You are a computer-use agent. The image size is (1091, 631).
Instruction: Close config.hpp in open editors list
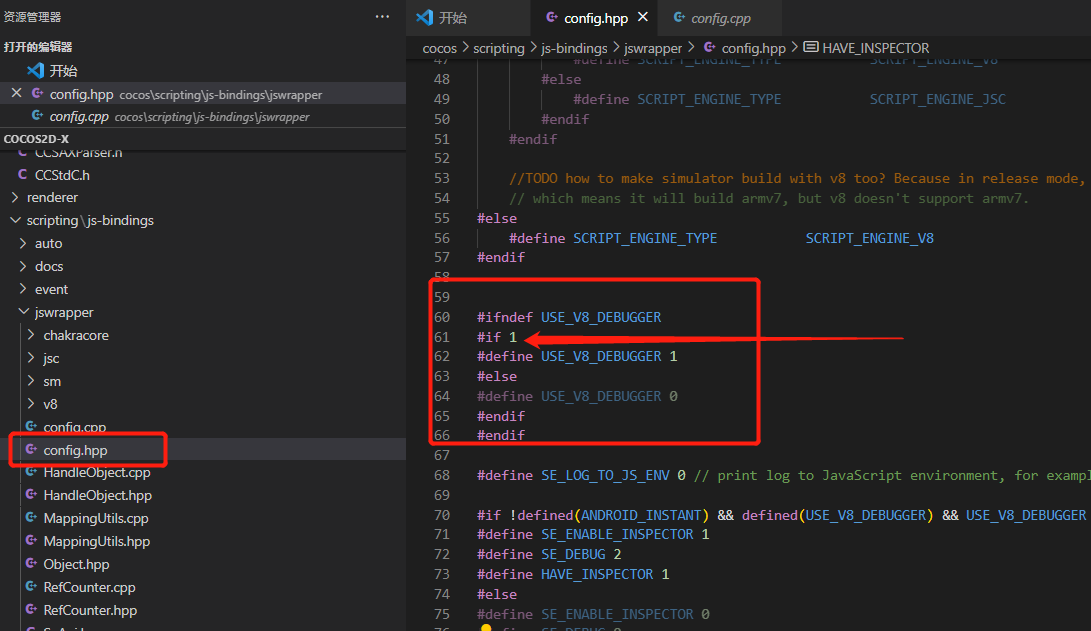coord(17,93)
